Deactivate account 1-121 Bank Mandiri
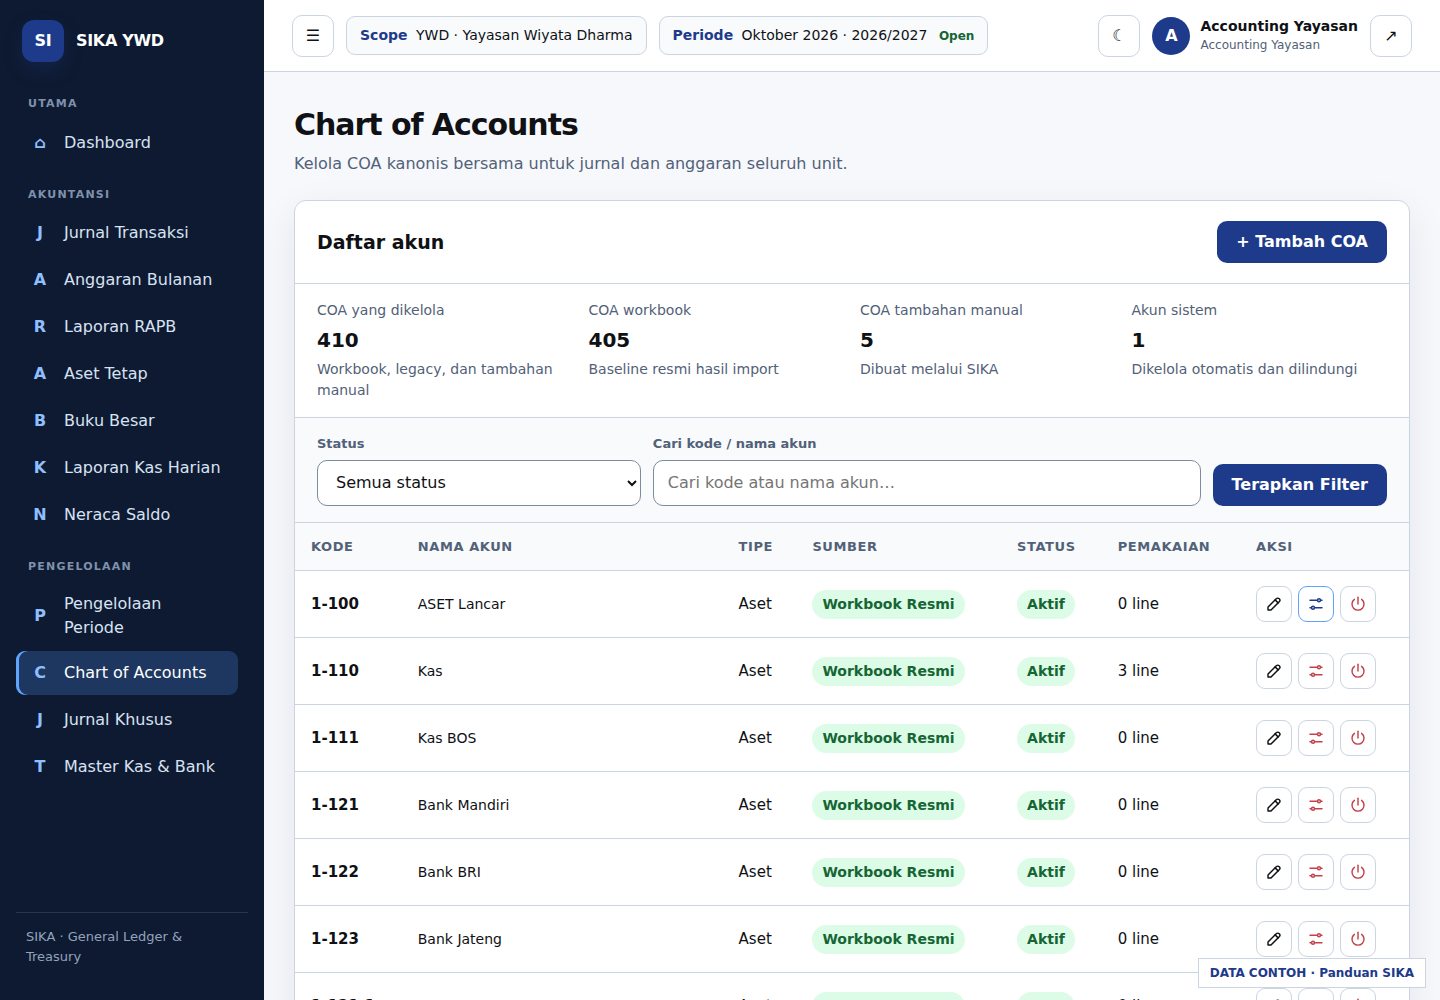The height and width of the screenshot is (1000, 1440). (x=1358, y=805)
